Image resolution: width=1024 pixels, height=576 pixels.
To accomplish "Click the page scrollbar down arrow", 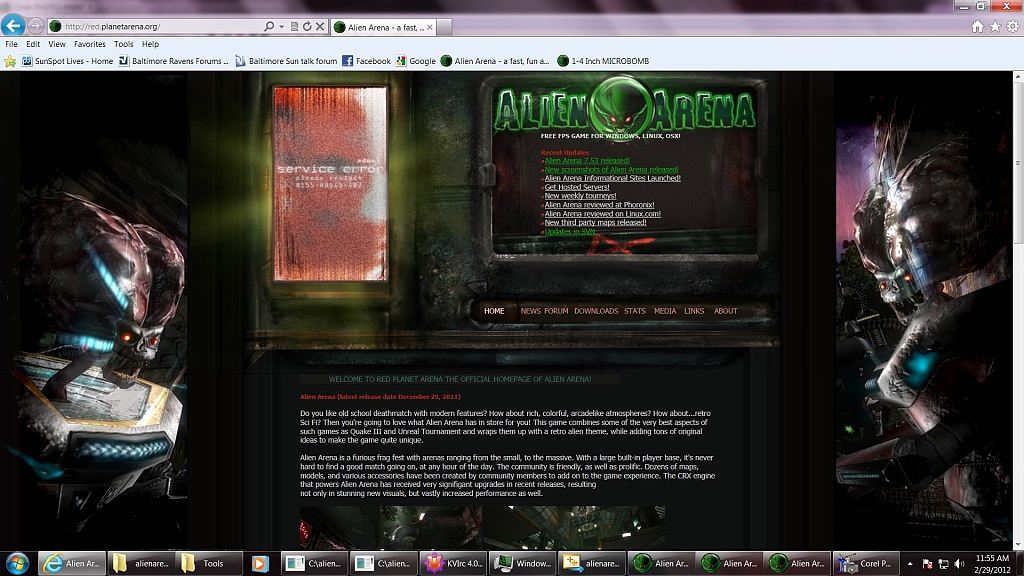I will pyautogui.click(x=1017, y=543).
